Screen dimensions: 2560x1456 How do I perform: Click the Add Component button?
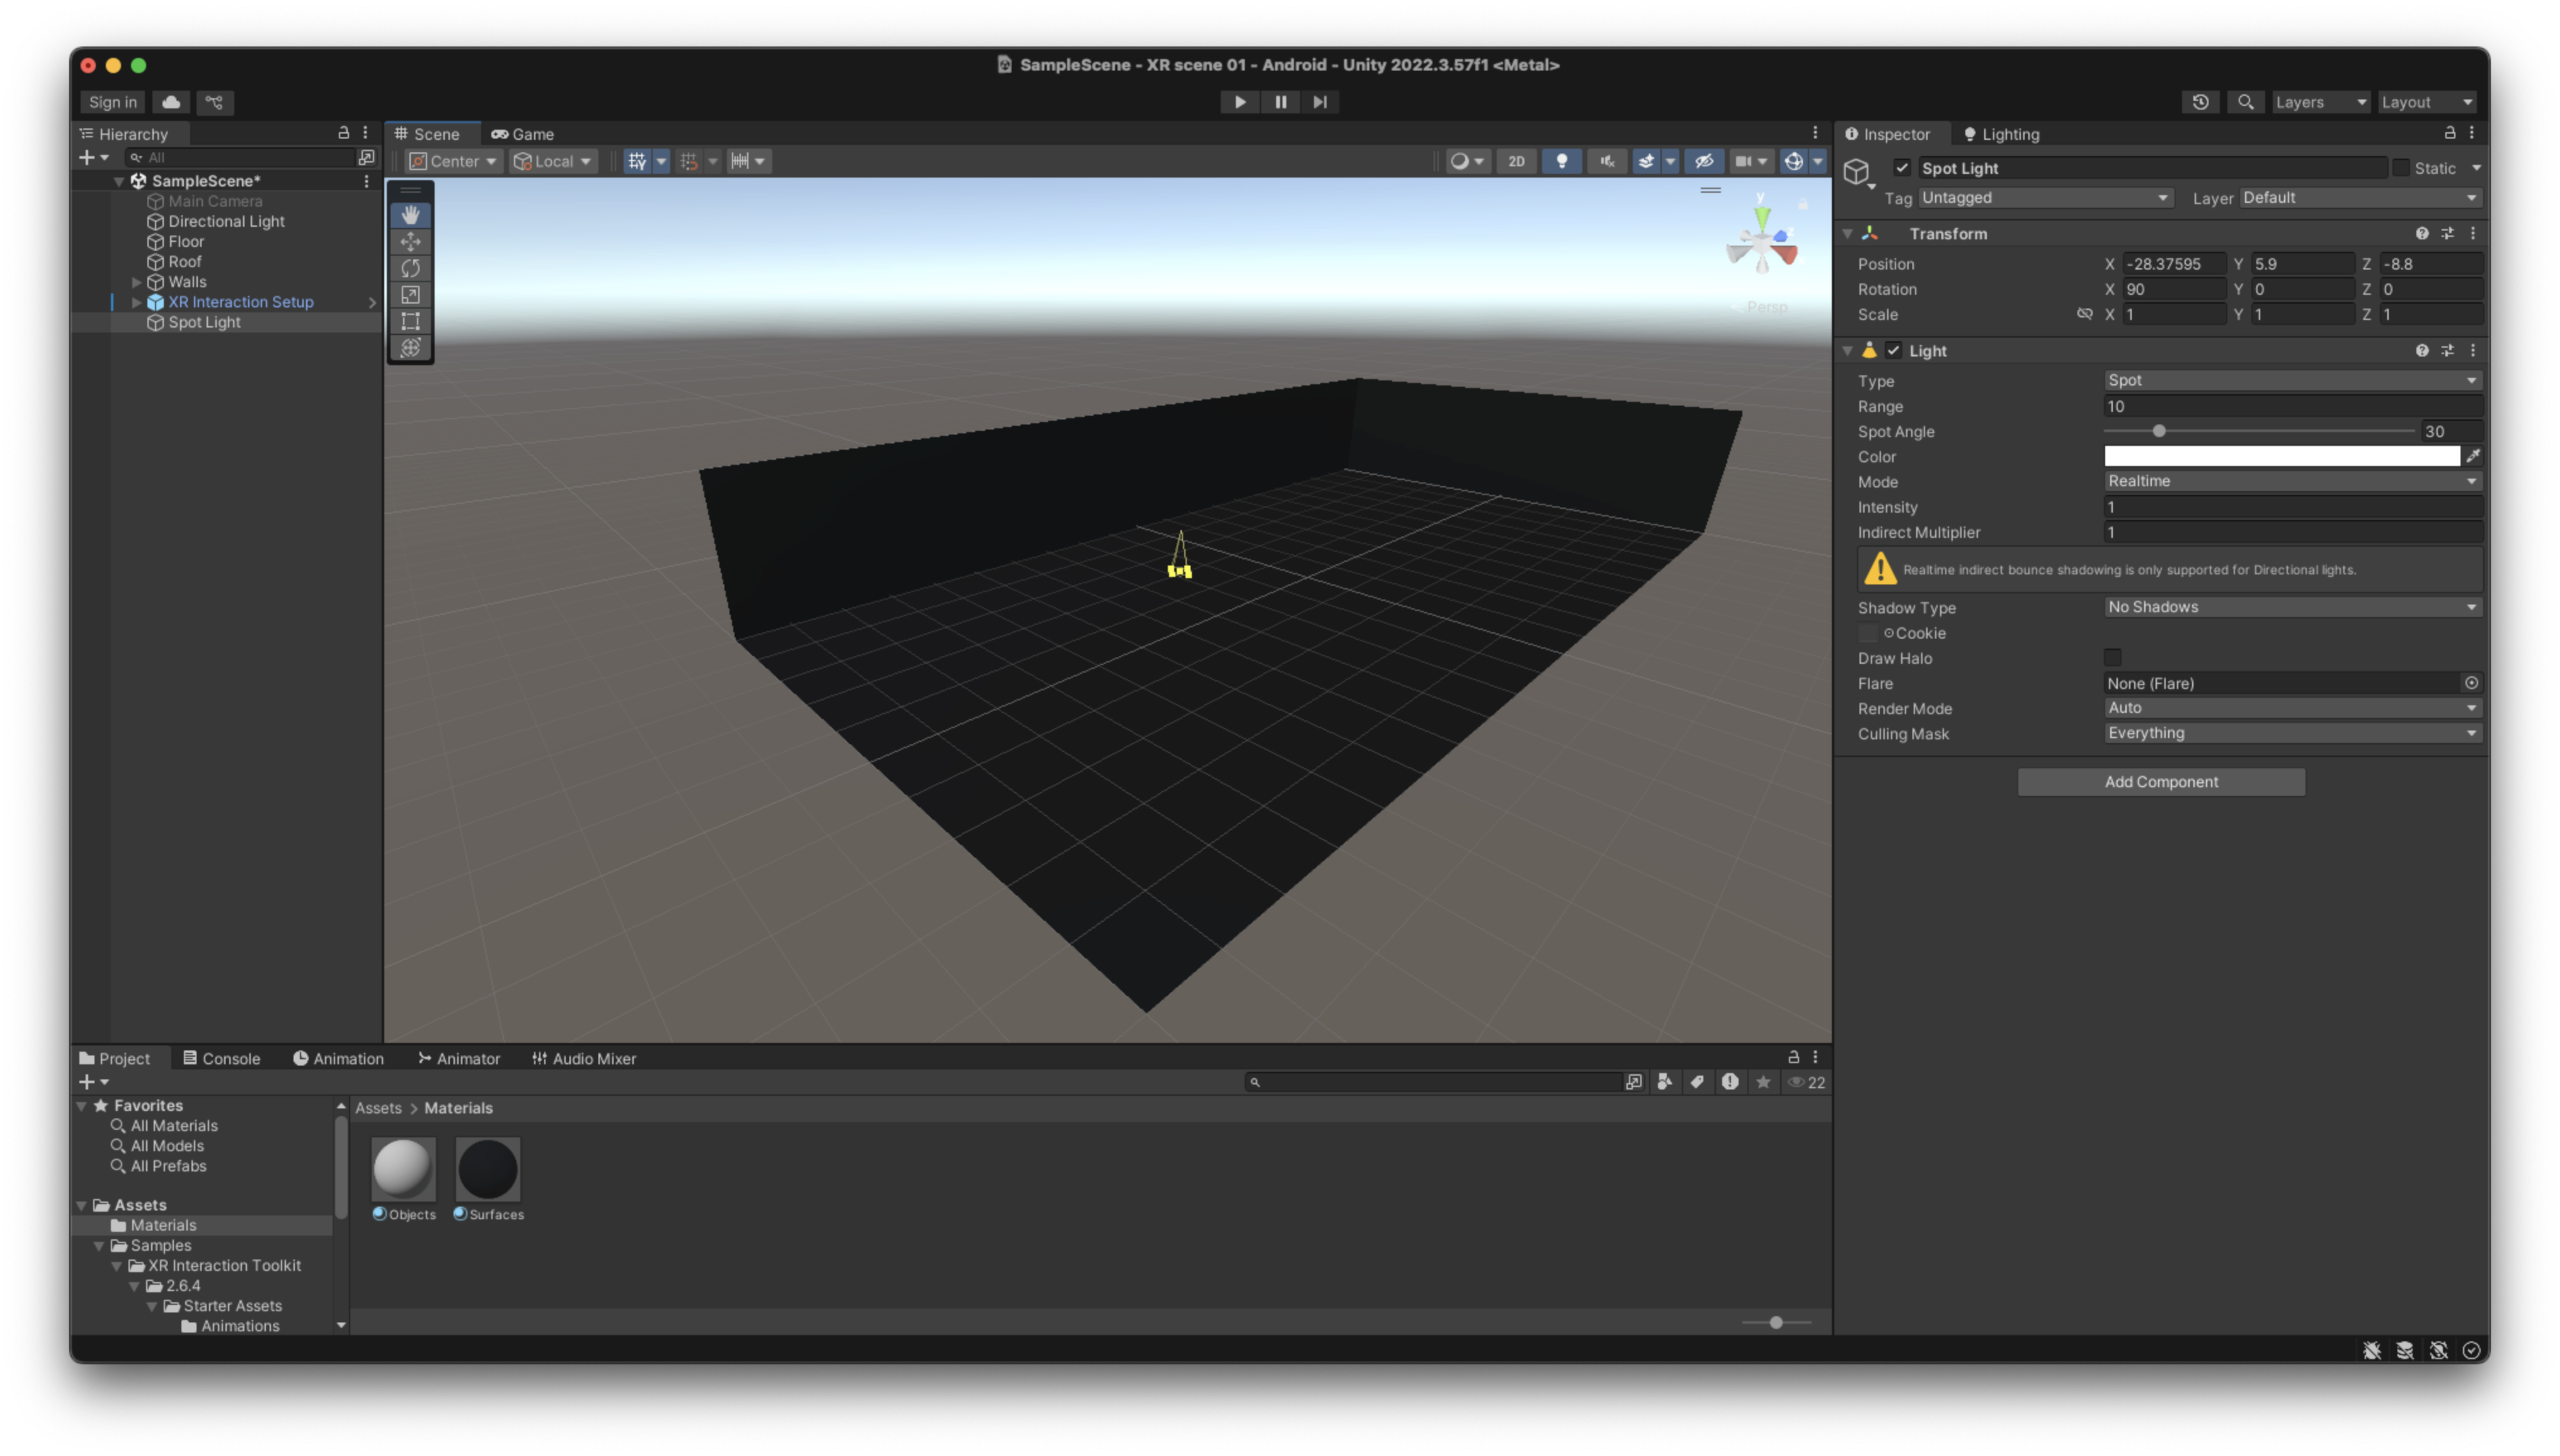[2160, 782]
